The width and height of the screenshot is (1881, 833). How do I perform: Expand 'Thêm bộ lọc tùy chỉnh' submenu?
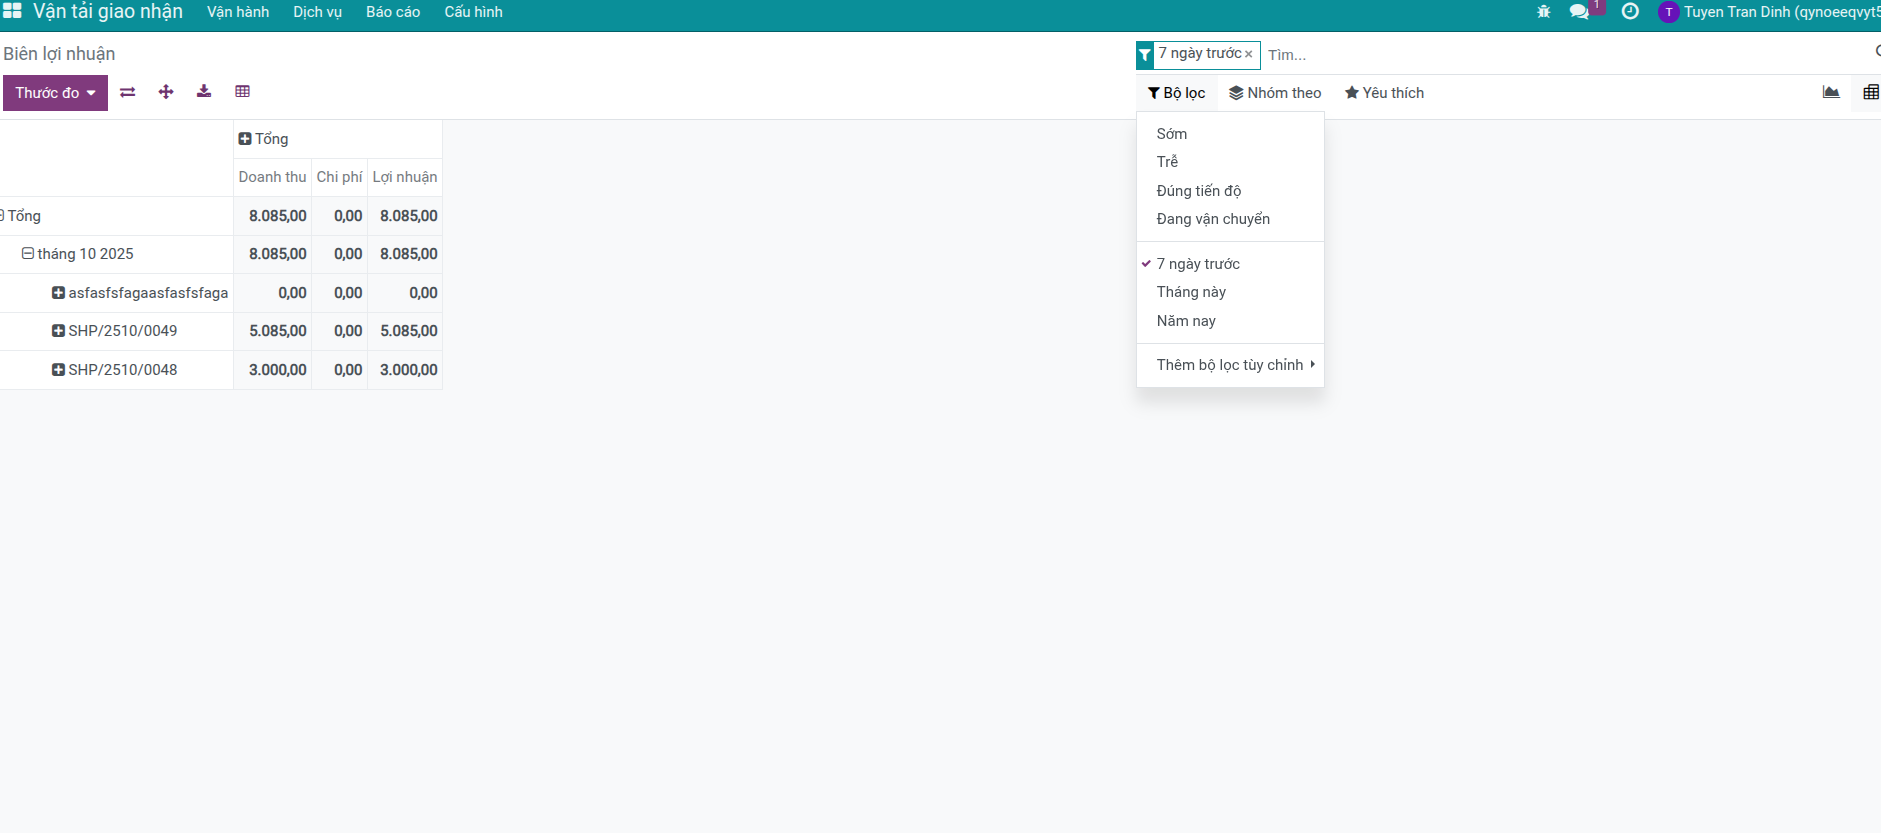[x=1230, y=365]
